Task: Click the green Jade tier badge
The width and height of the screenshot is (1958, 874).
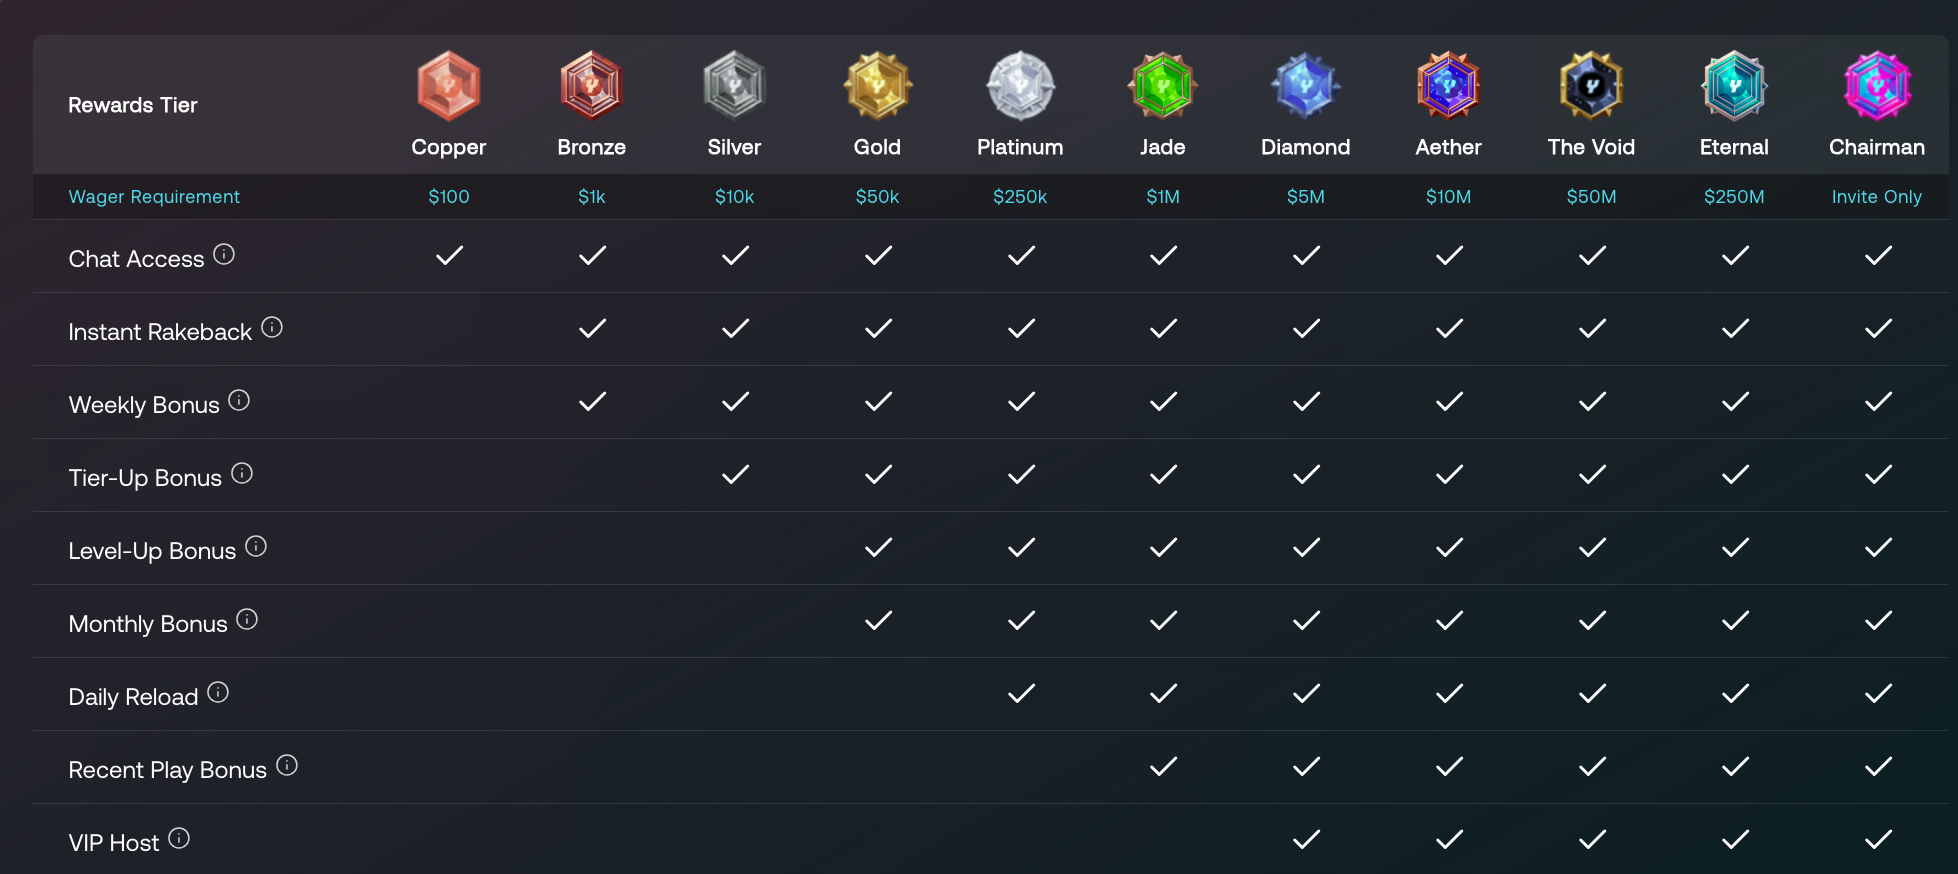Action: coord(1163,86)
